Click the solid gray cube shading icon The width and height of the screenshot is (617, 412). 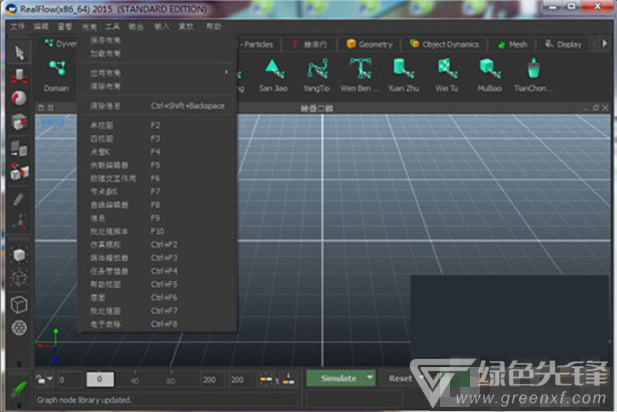pyautogui.click(x=19, y=255)
